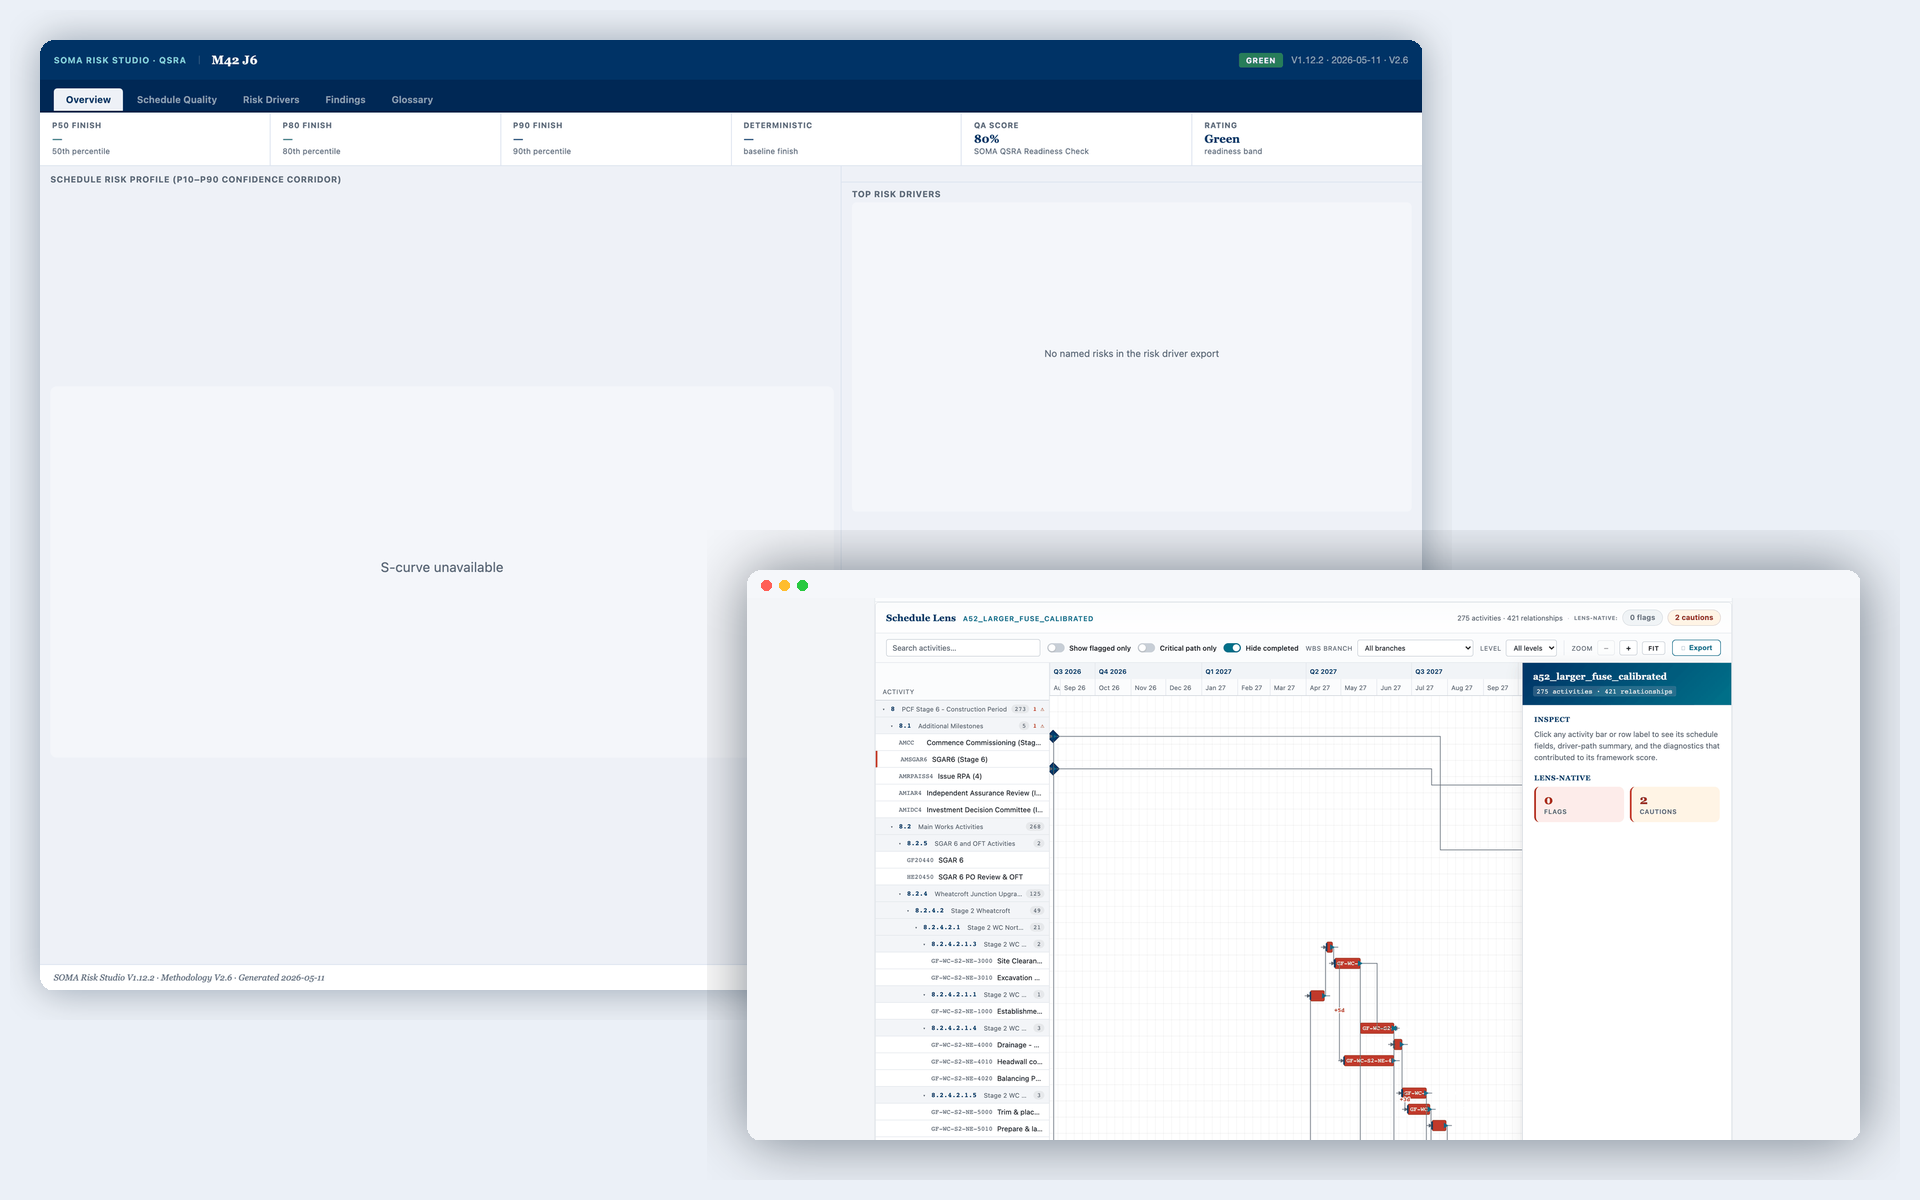
Task: Zoom in with the plus button
Action: tap(1628, 648)
